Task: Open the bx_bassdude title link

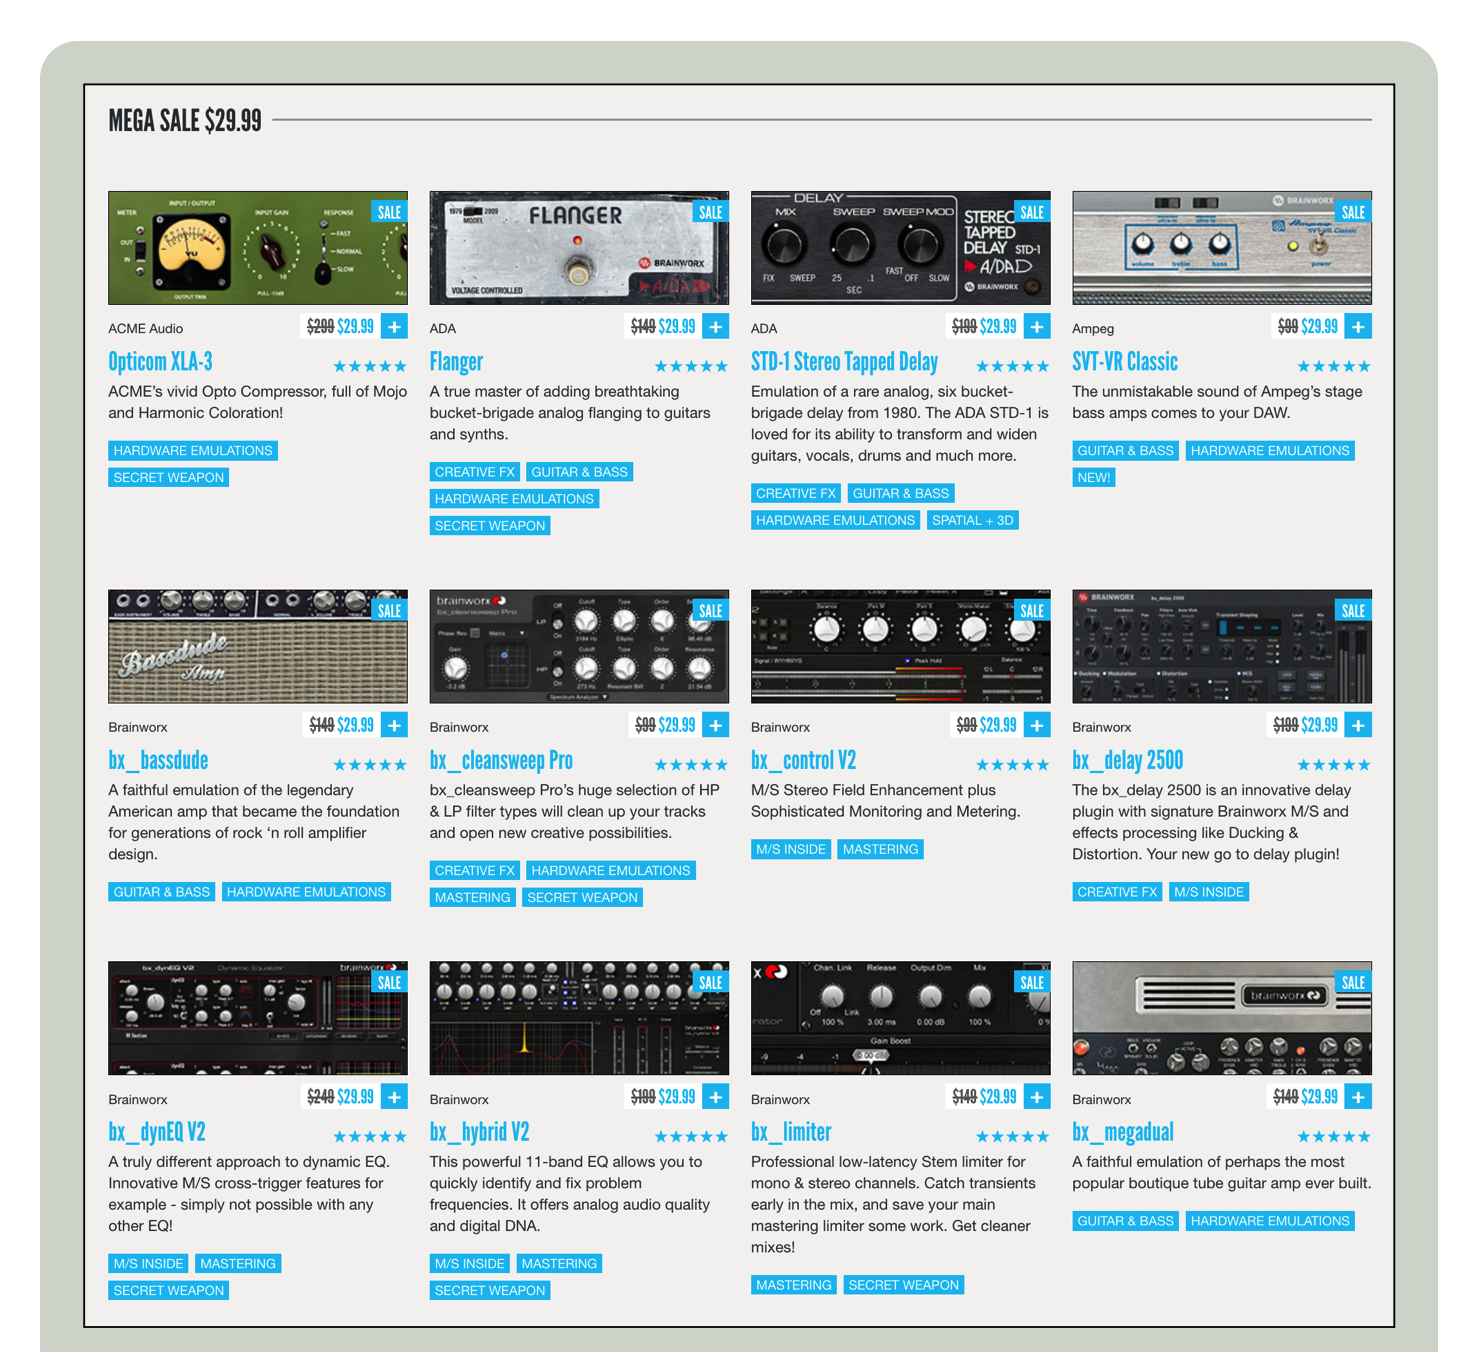Action: 158,761
